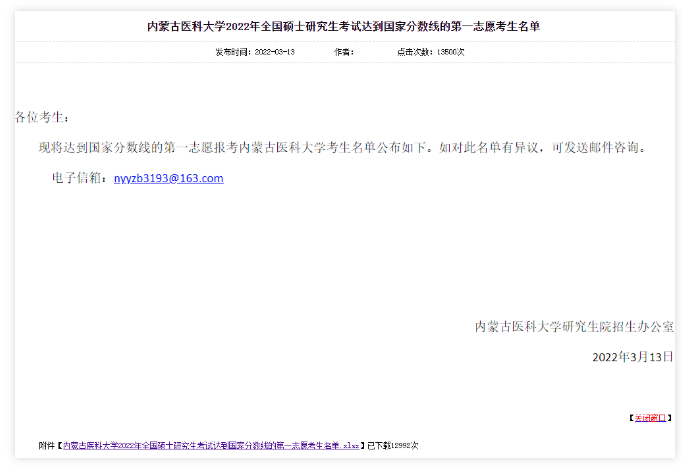Click the 13500次 view count
683x470 pixels.
click(444, 52)
